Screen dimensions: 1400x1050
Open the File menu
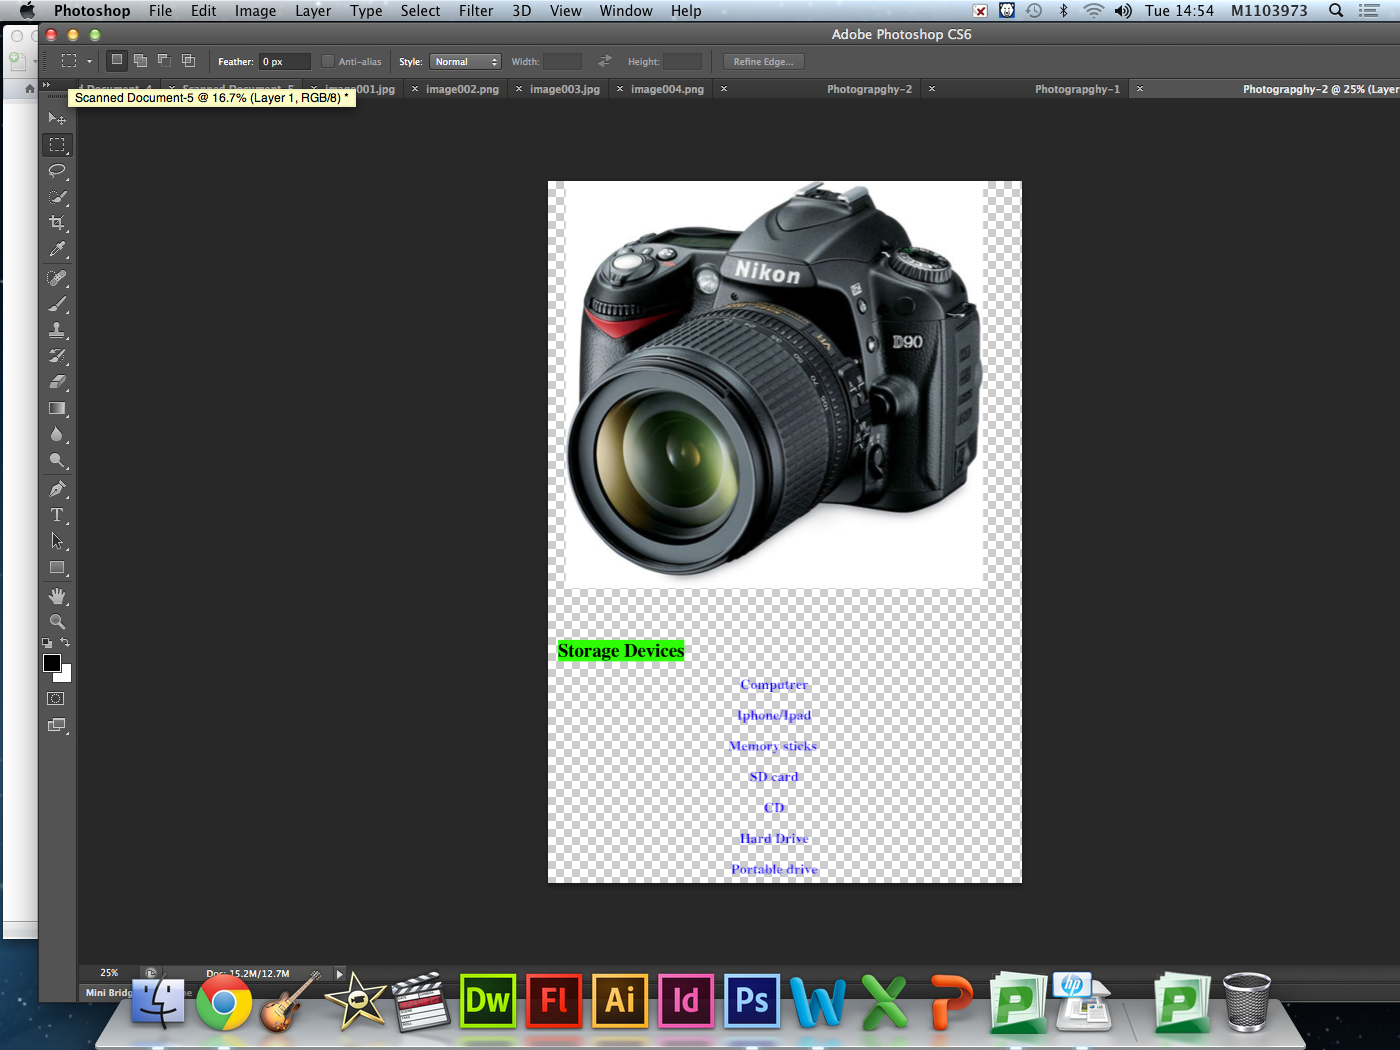point(160,11)
